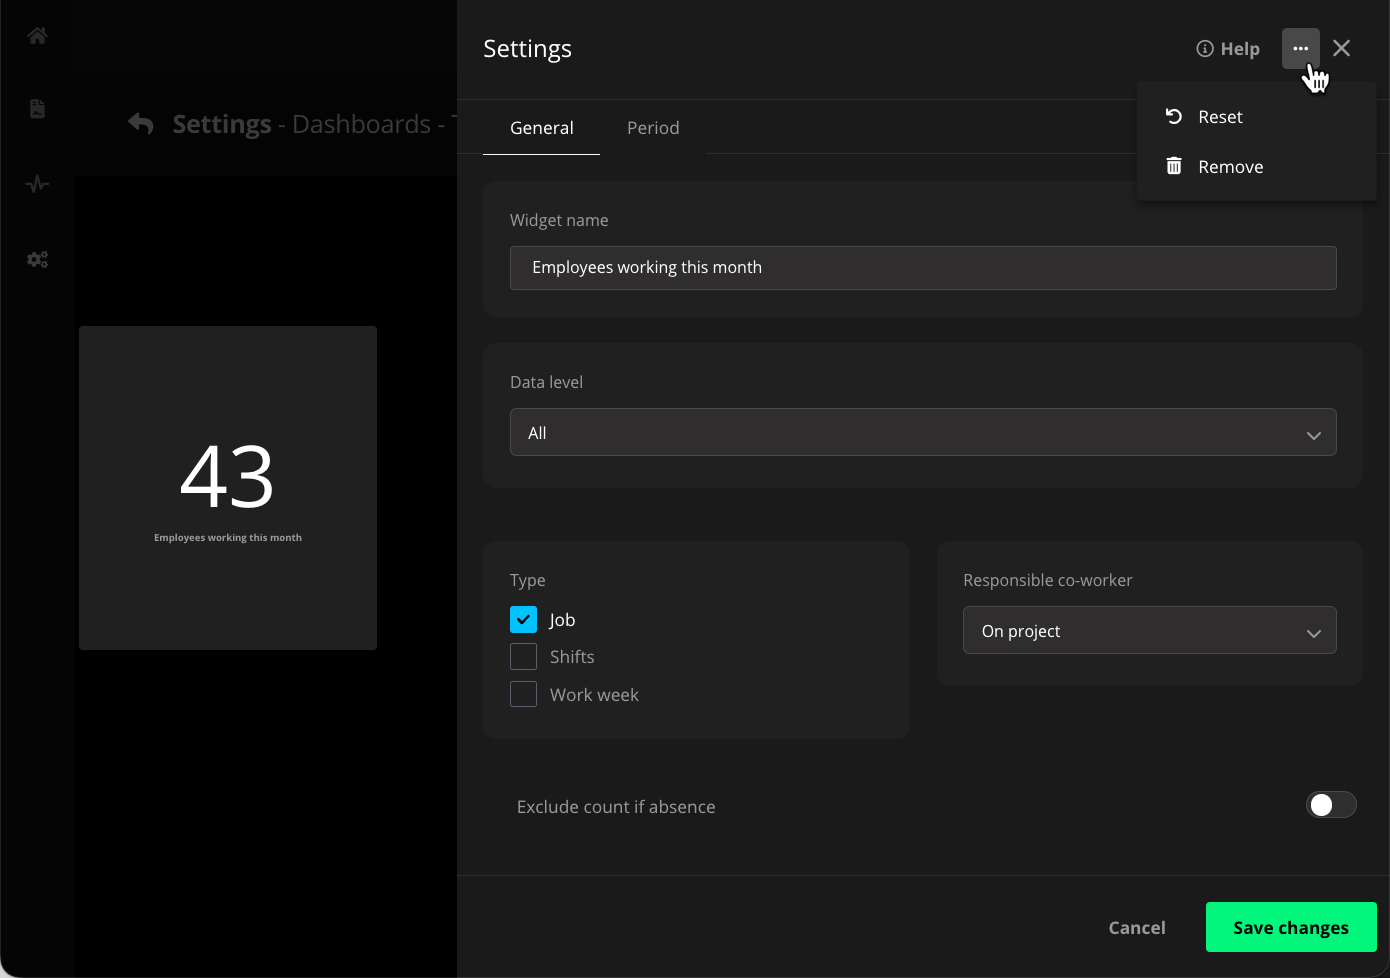Choose Reset from the options menu
1390x978 pixels.
[x=1219, y=117]
